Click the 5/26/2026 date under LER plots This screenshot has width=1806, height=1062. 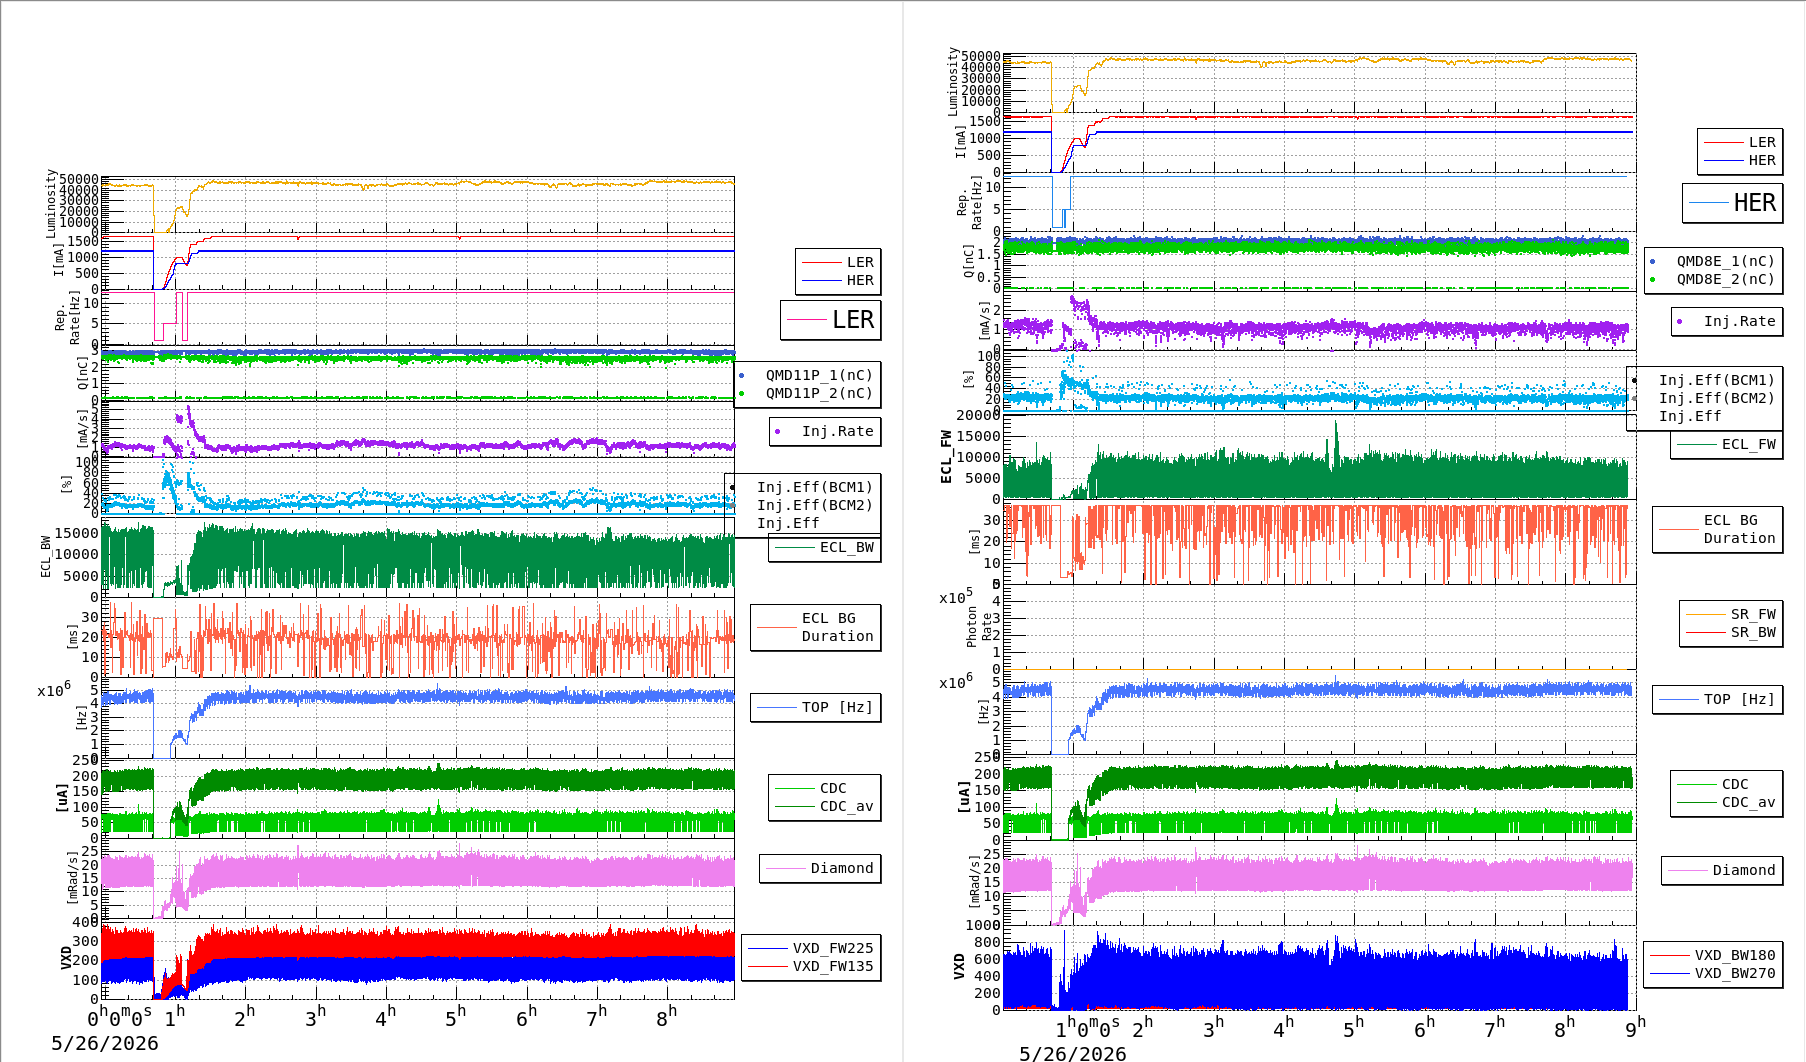105,1043
